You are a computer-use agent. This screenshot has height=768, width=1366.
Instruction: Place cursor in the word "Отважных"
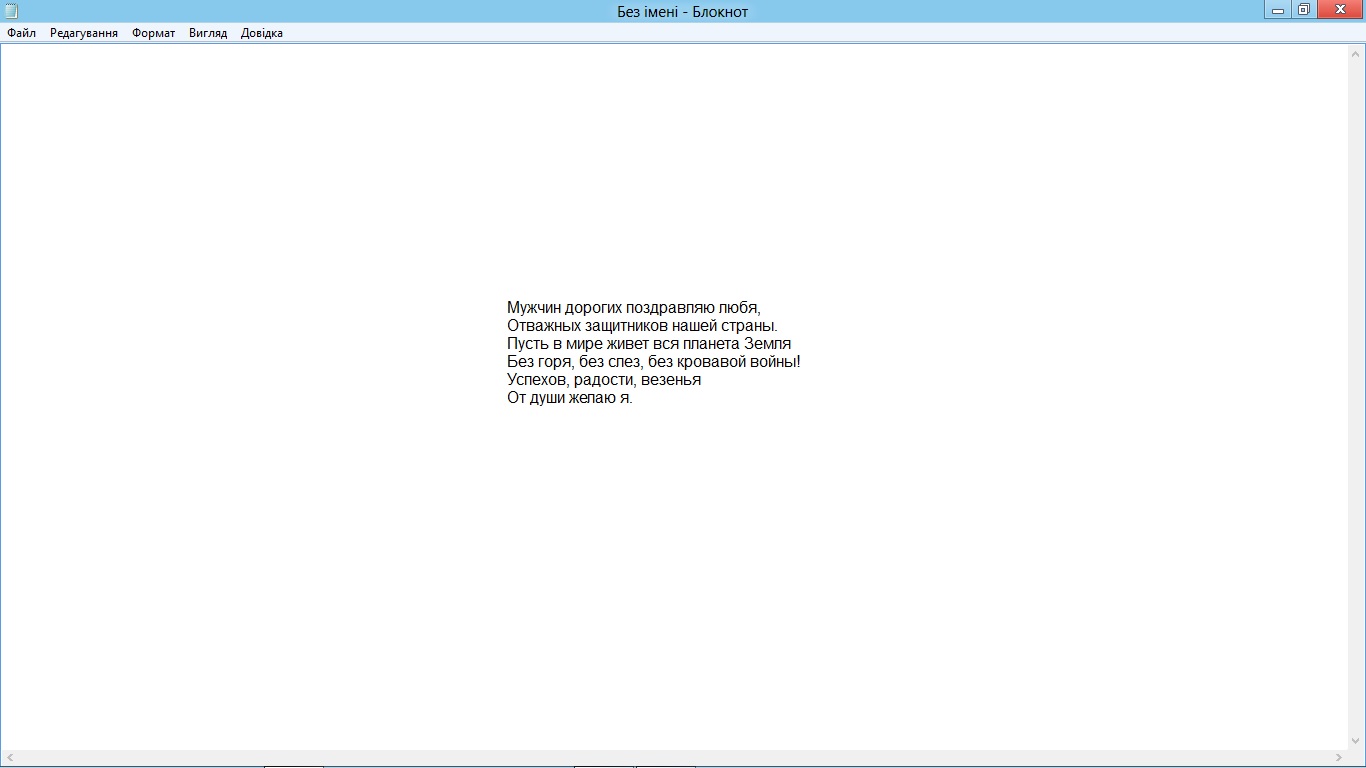[541, 326]
